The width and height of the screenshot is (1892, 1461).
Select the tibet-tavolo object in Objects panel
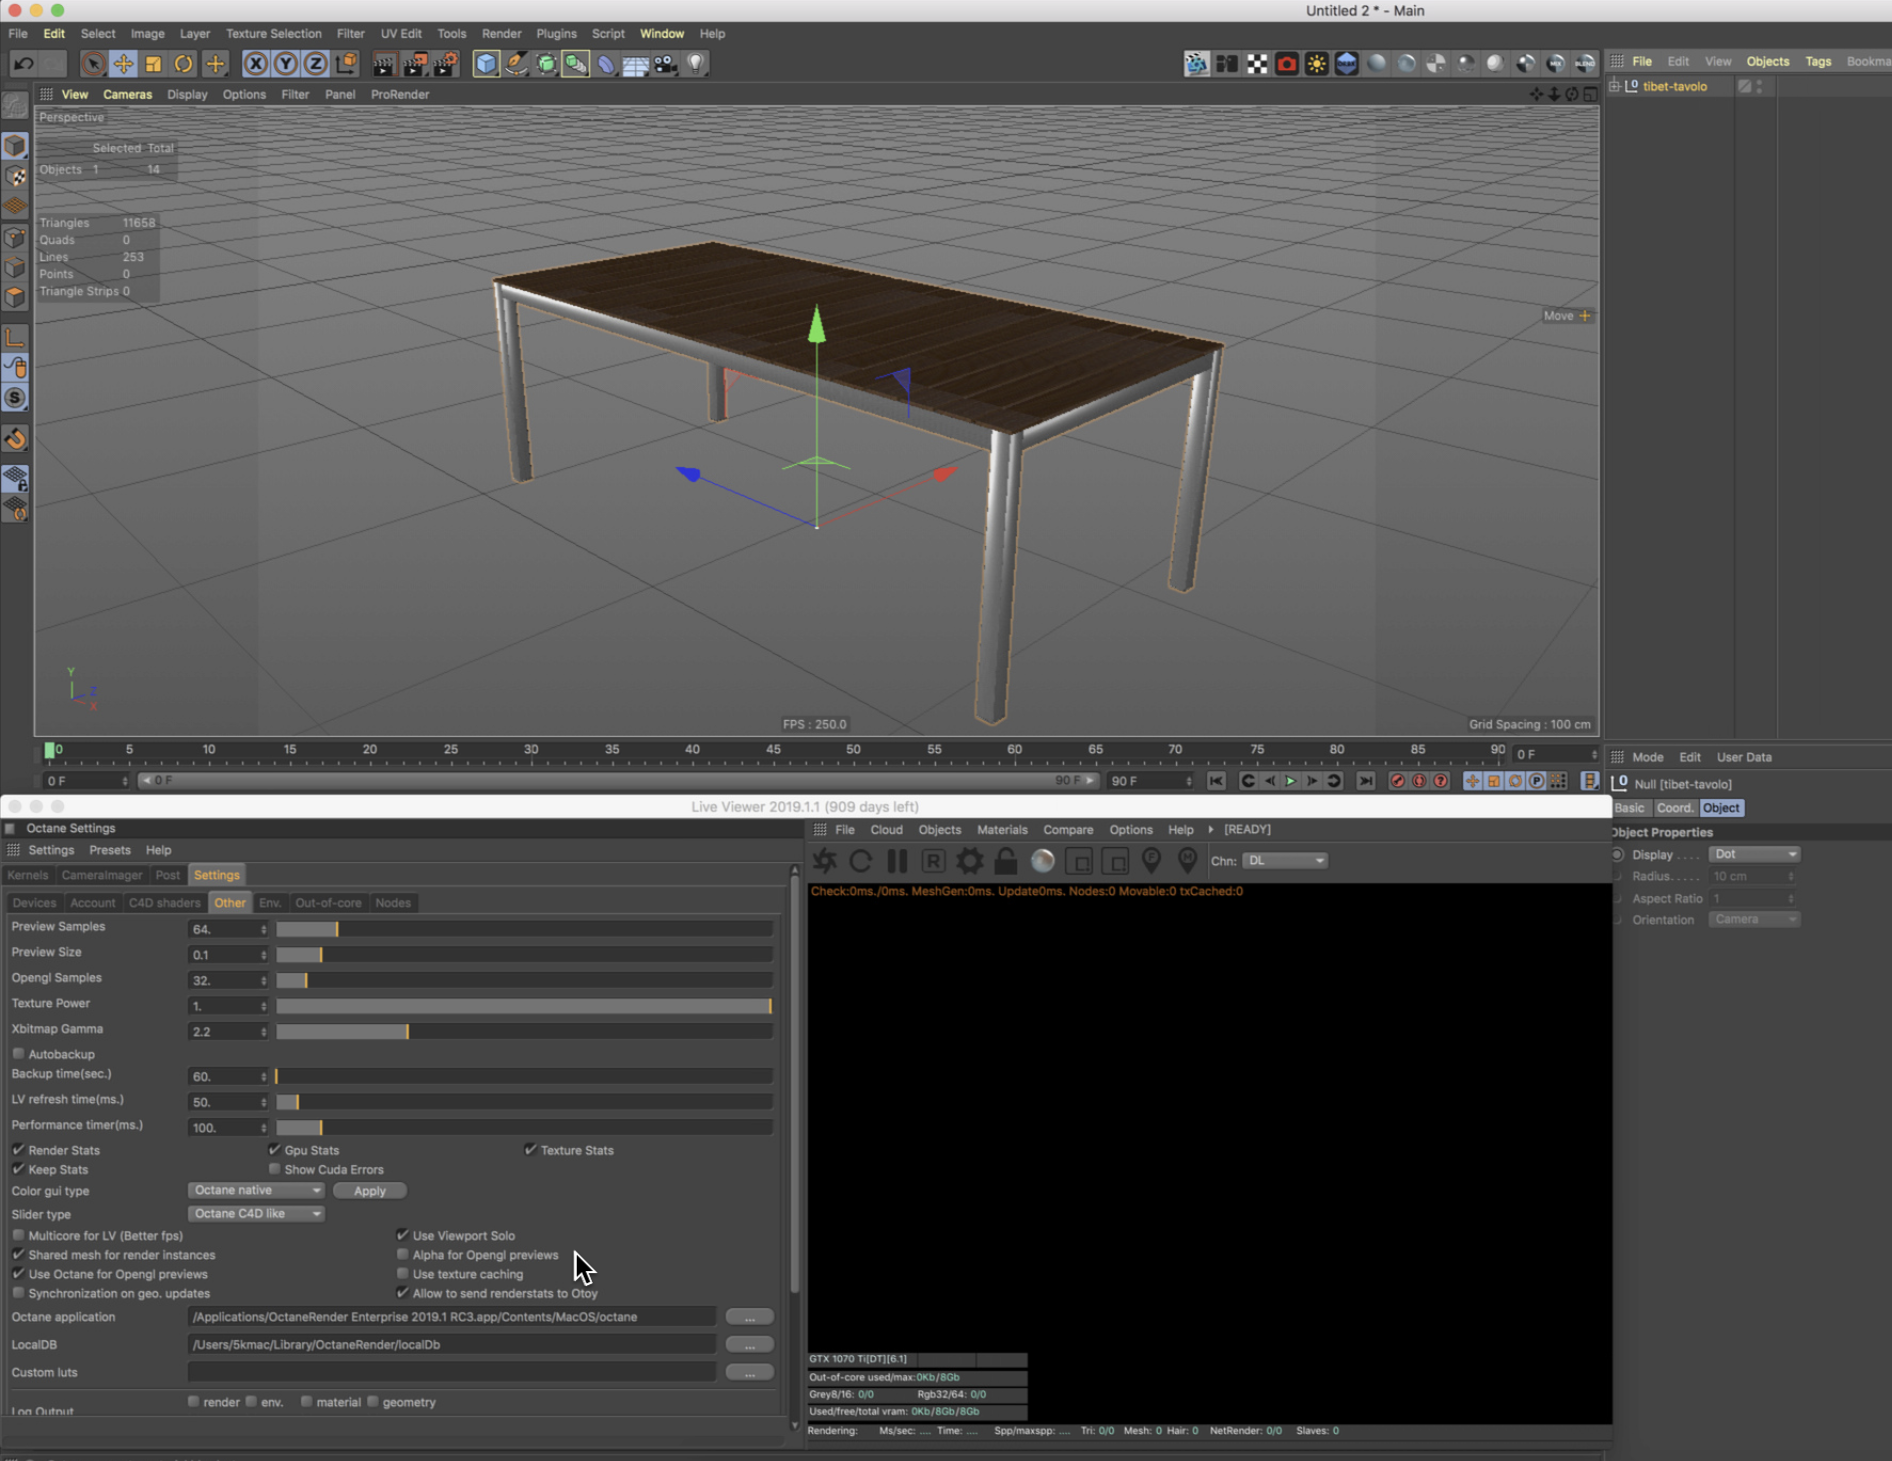pyautogui.click(x=1674, y=87)
